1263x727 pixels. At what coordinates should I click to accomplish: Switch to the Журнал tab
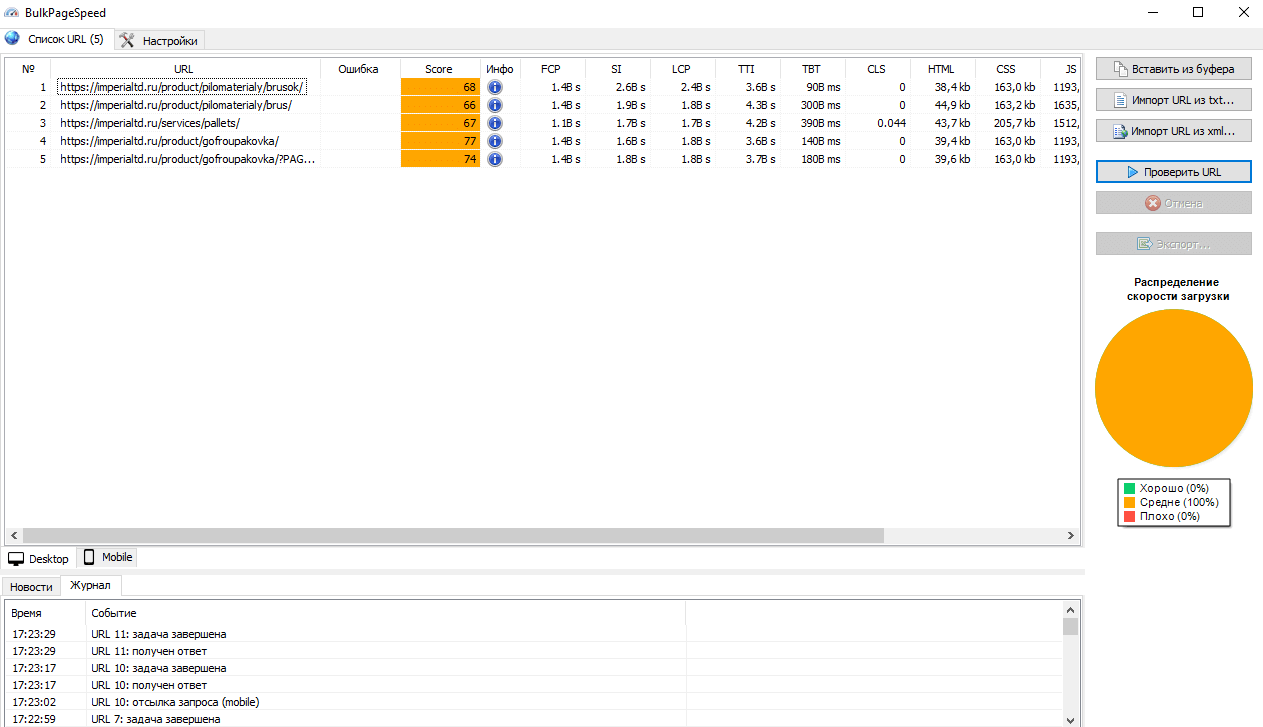click(x=91, y=585)
